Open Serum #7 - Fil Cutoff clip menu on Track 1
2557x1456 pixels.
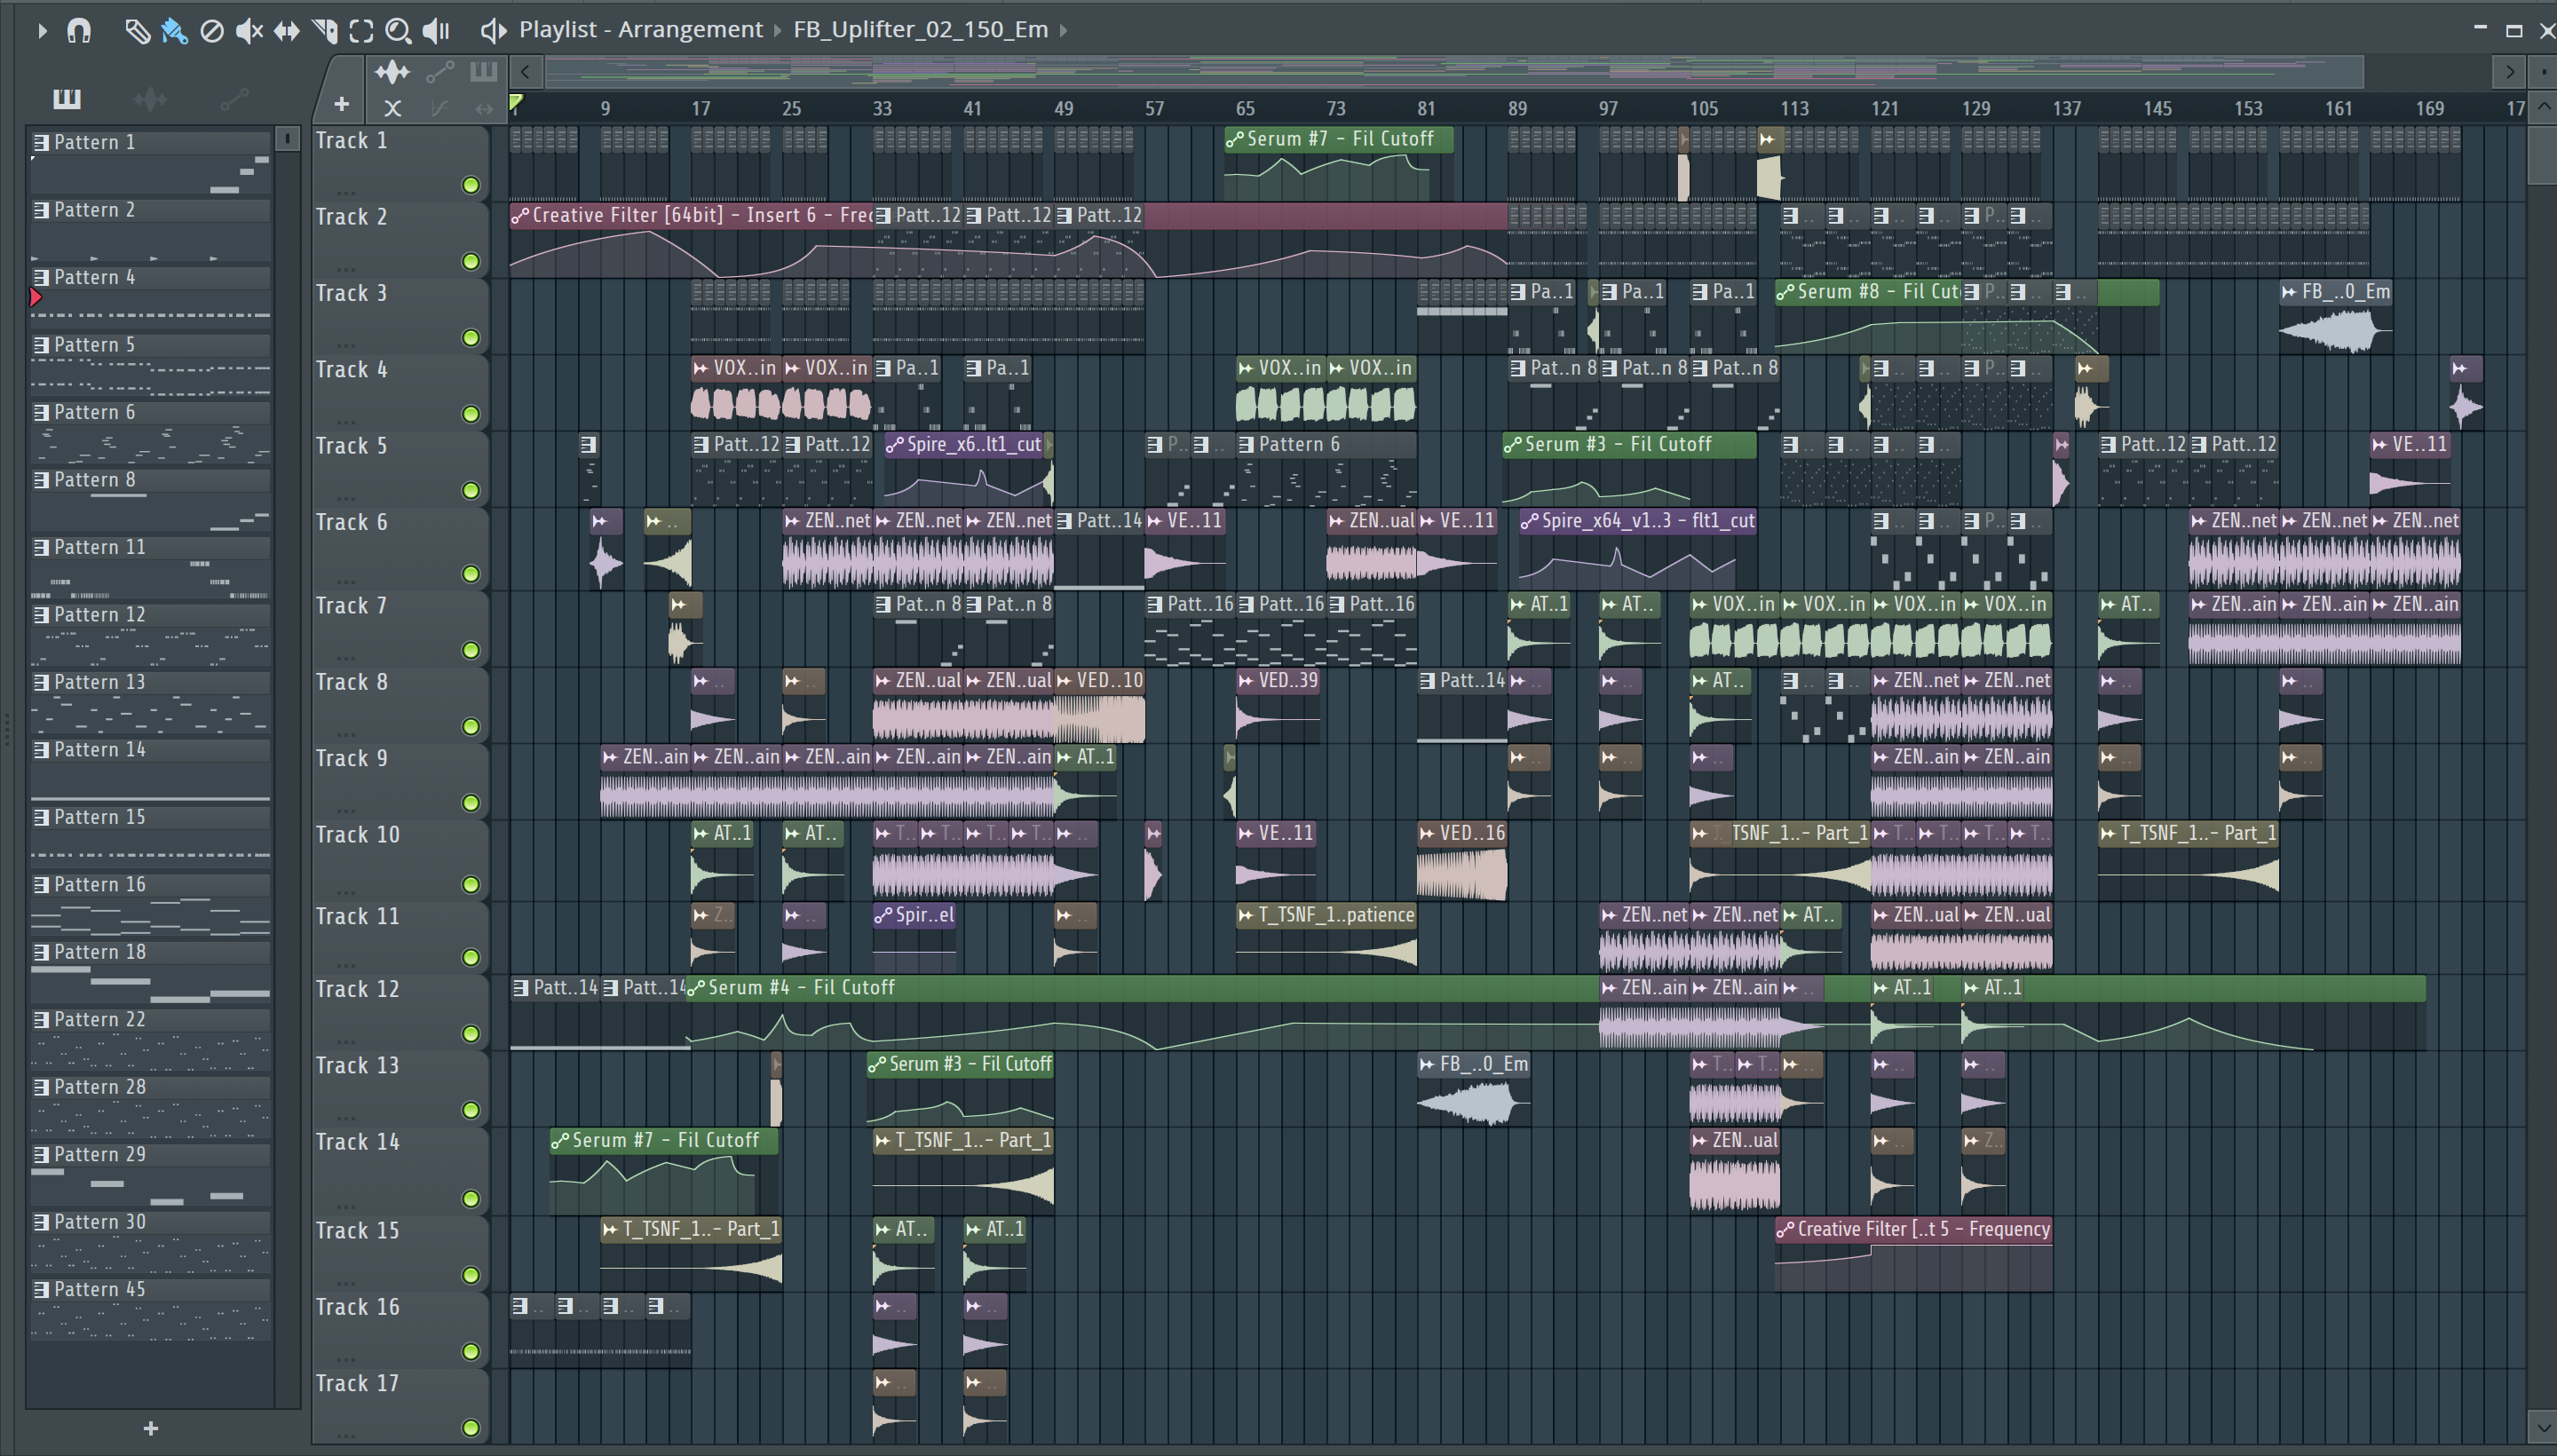pos(1235,139)
